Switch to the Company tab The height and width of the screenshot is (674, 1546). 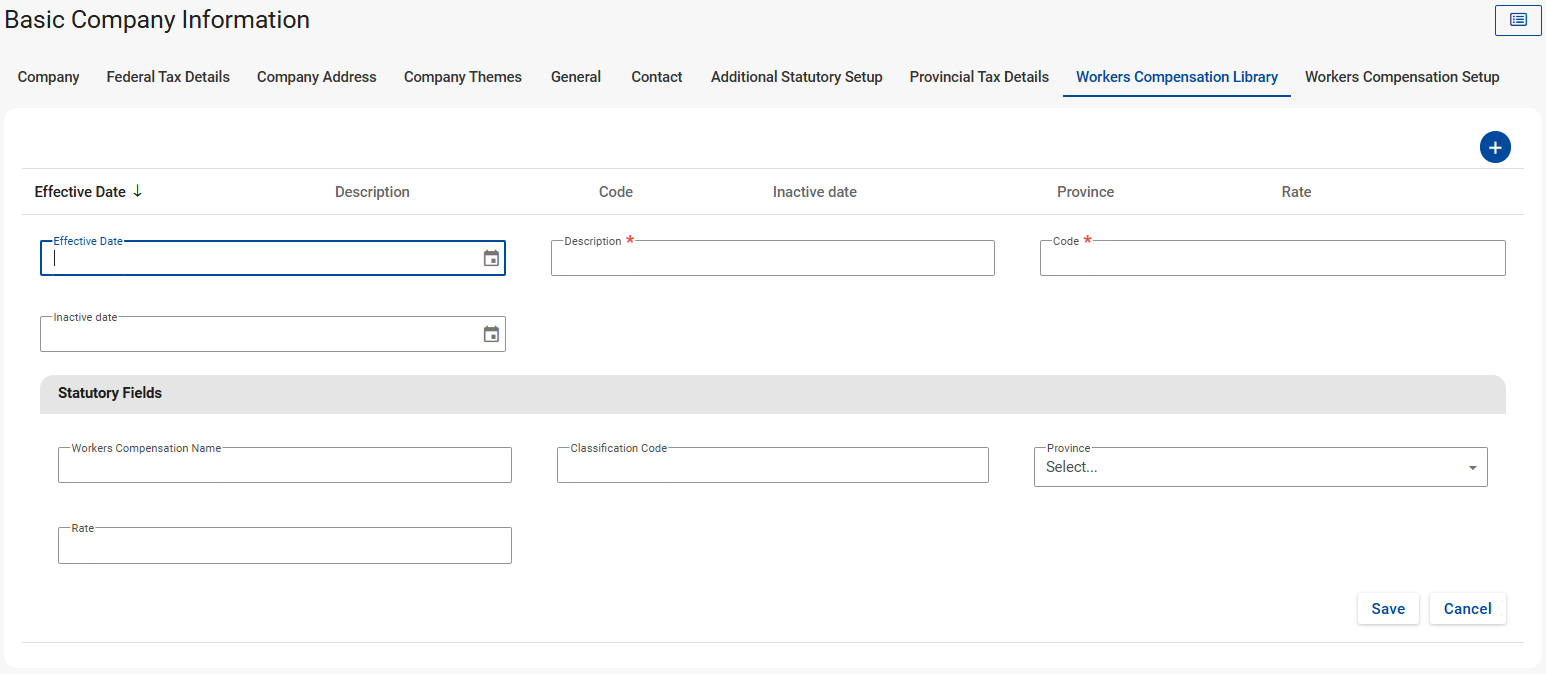[x=49, y=77]
